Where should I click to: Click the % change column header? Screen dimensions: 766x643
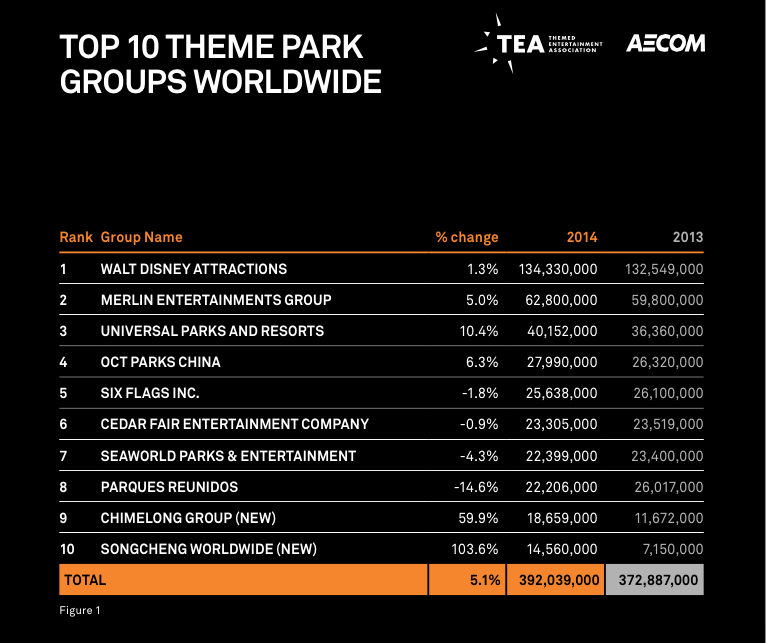point(466,237)
